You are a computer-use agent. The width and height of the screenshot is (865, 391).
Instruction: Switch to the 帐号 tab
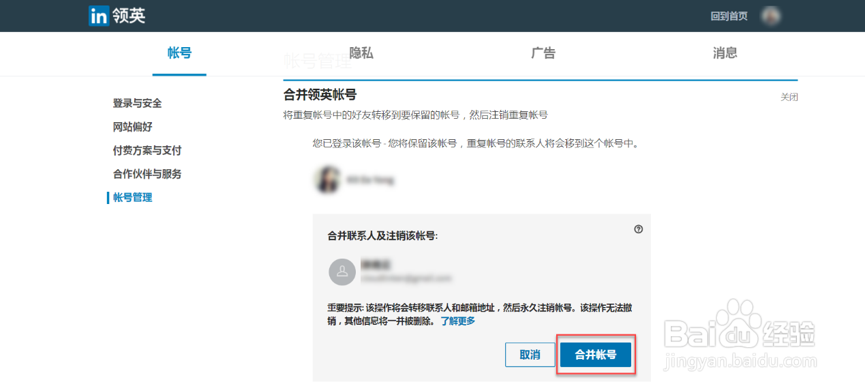pyautogui.click(x=179, y=53)
